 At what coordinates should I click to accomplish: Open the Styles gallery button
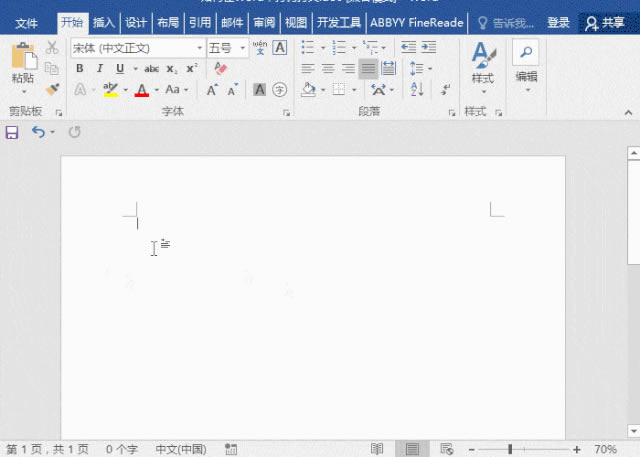pyautogui.click(x=483, y=67)
